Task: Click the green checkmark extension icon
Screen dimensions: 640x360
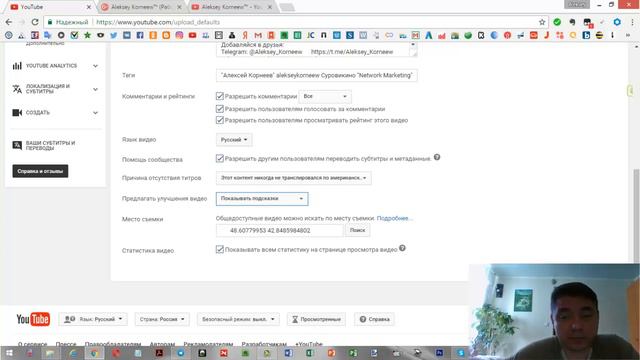Action: coord(557,22)
